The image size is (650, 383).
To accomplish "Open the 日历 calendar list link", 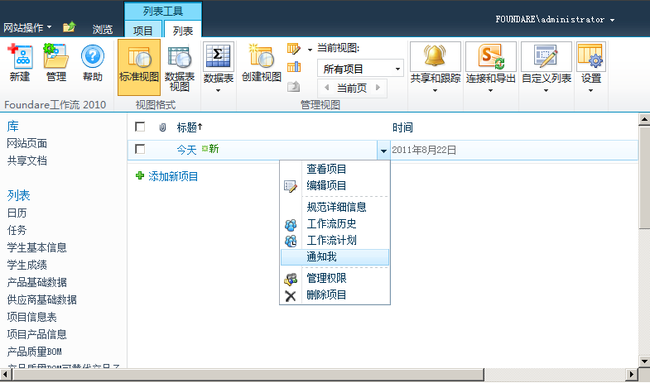I will tap(17, 213).
